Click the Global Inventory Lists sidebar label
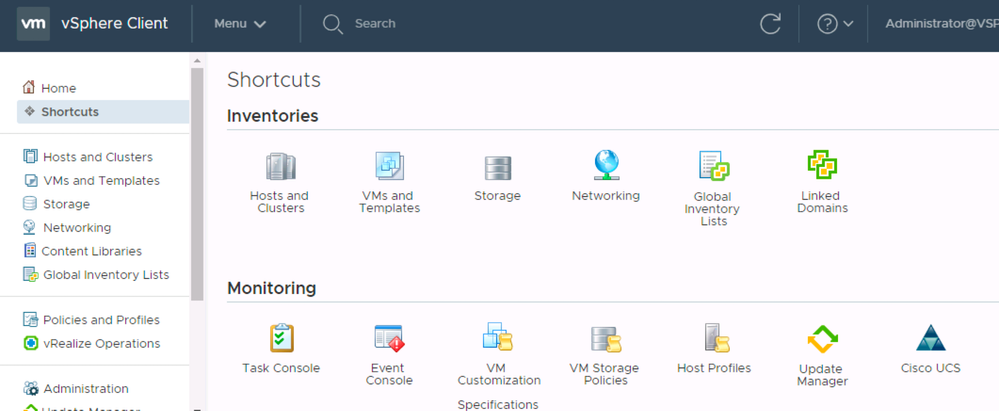The height and width of the screenshot is (411, 999). pyautogui.click(x=106, y=275)
